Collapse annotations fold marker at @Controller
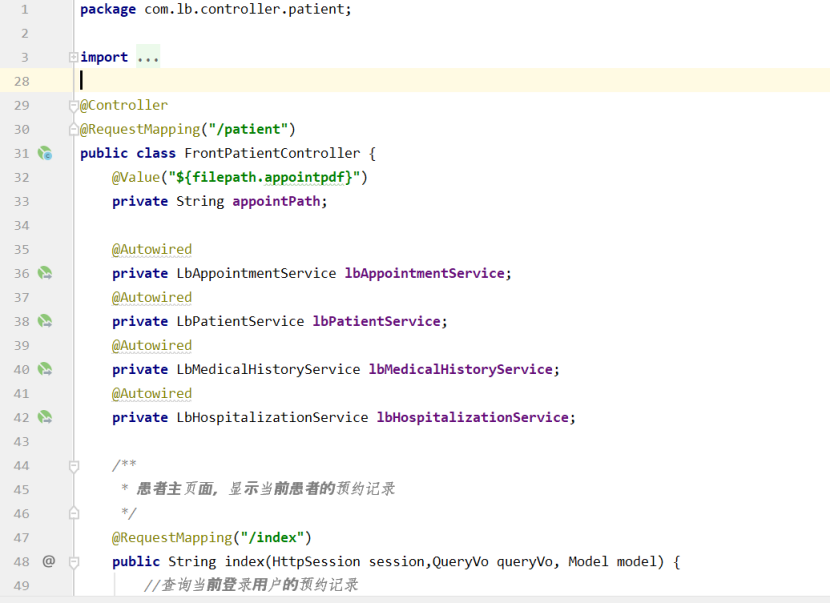 coord(74,106)
